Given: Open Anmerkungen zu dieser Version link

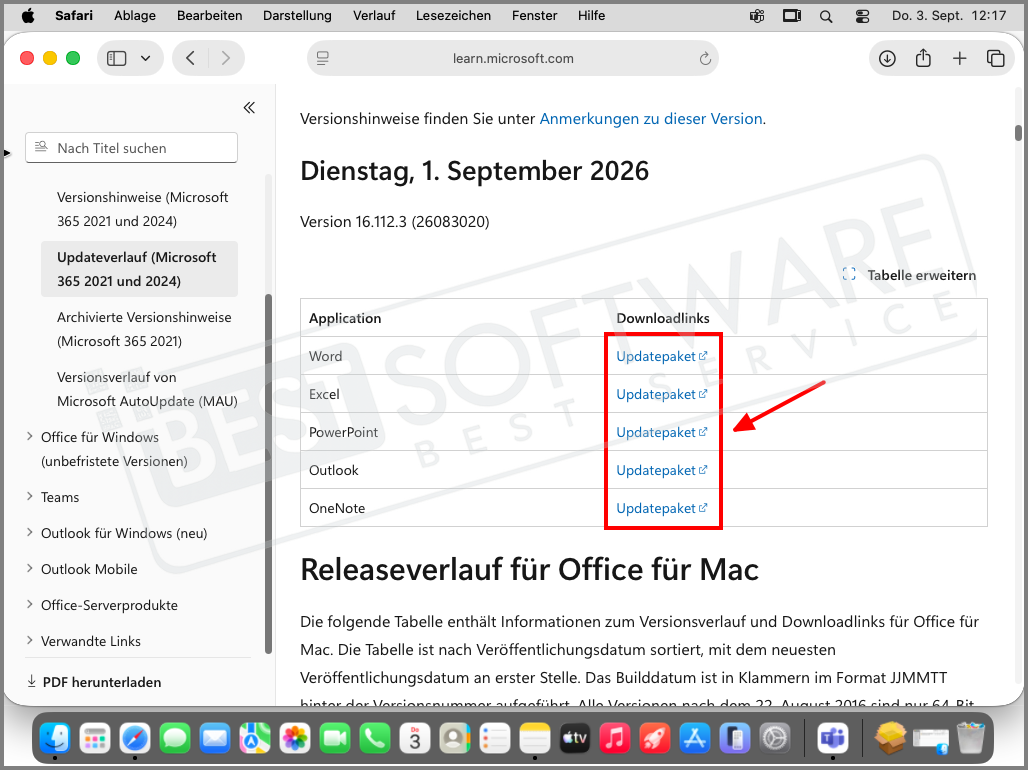Looking at the screenshot, I should pos(650,119).
